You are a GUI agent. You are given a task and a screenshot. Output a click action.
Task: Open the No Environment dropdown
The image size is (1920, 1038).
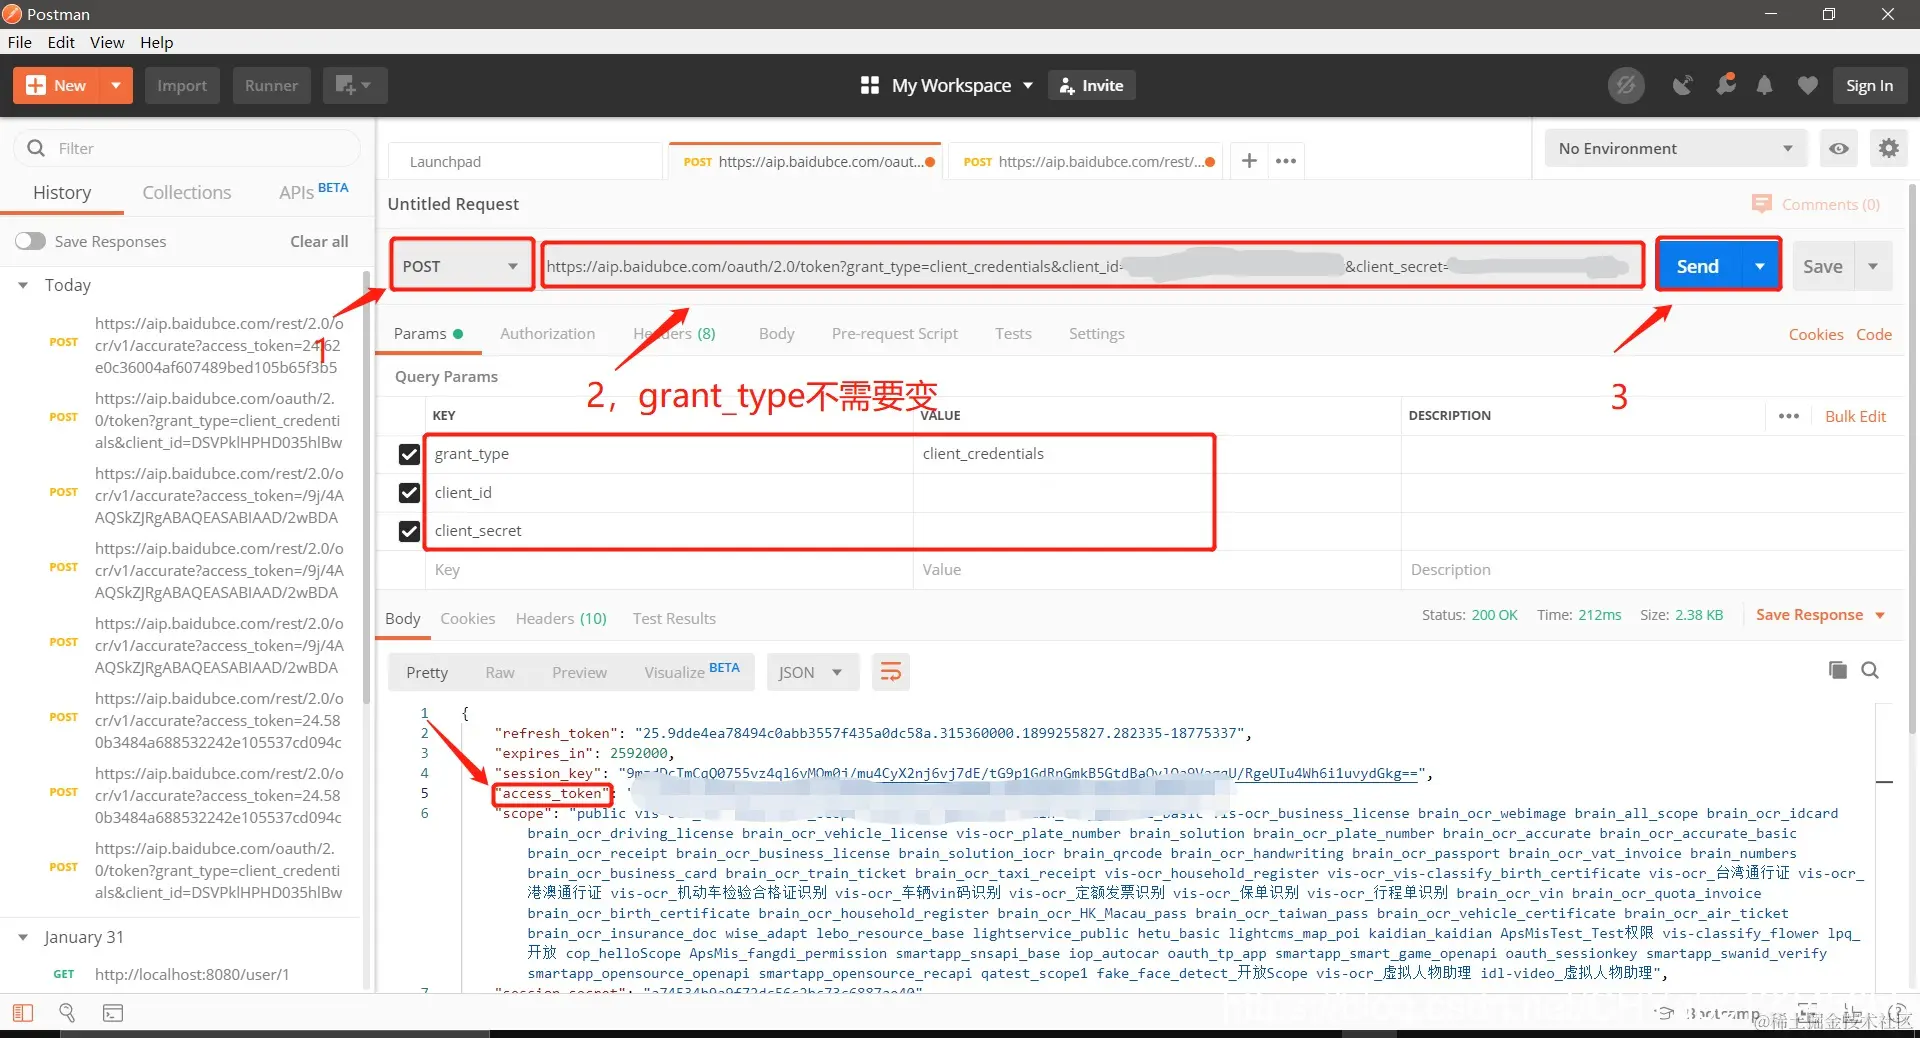pos(1676,148)
